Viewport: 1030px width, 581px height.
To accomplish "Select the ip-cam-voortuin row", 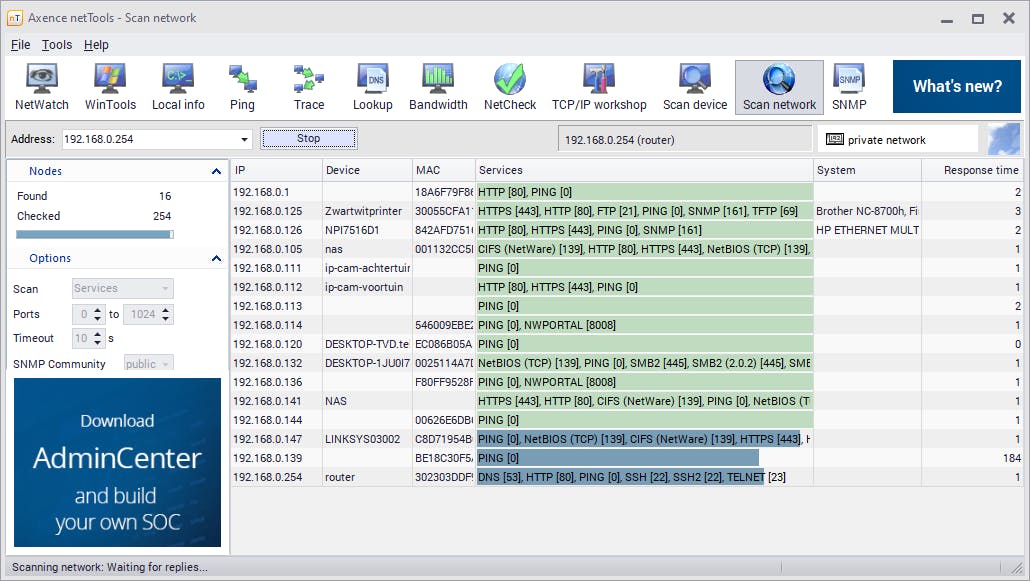I will [627, 287].
